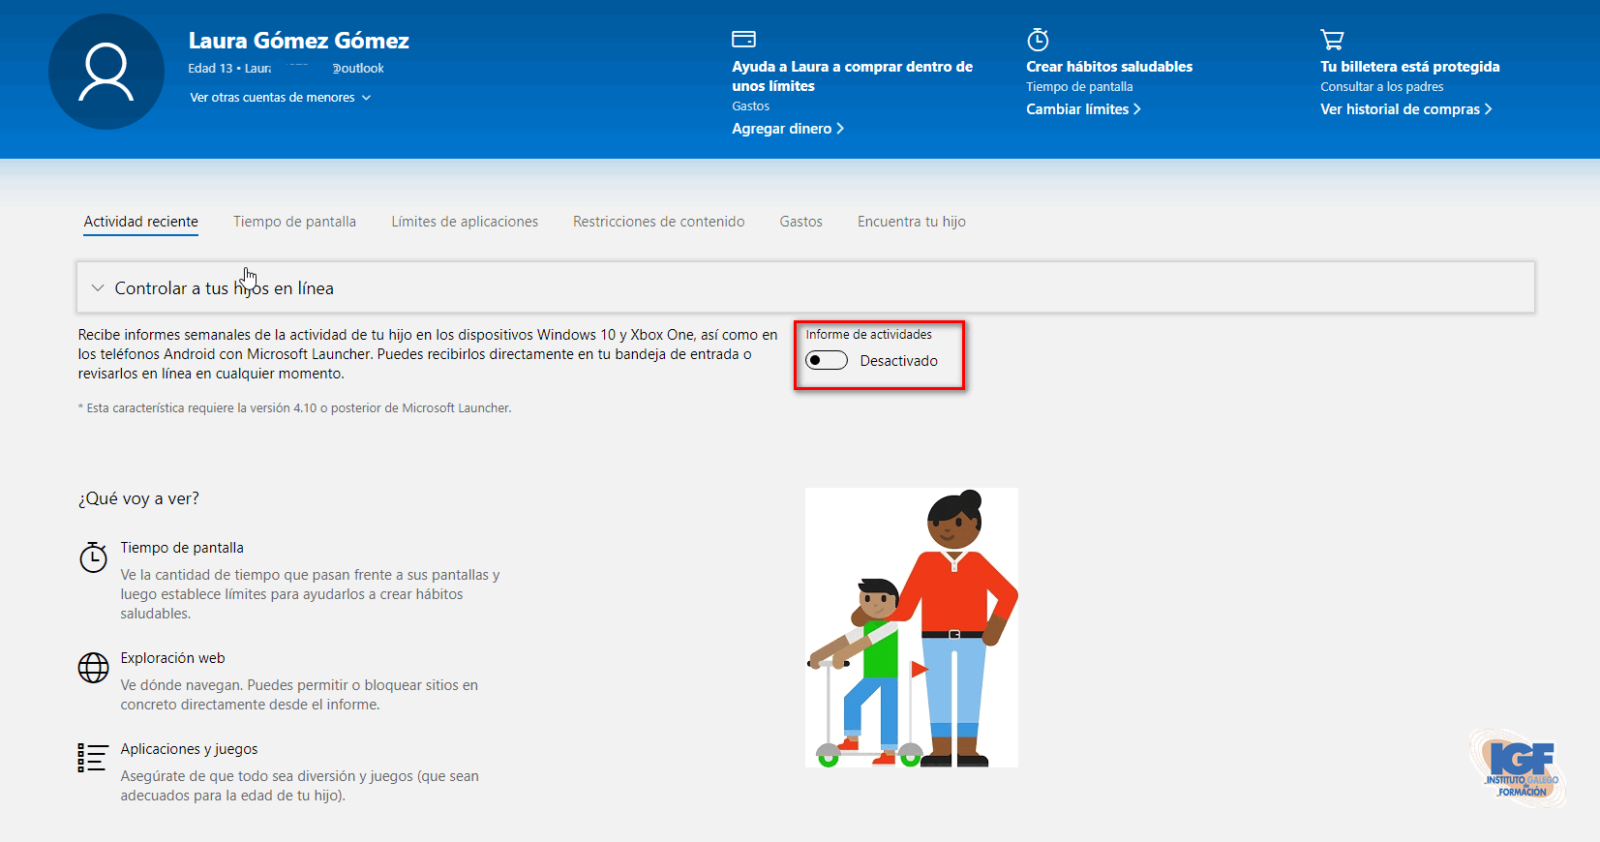
Task: Click the credit card spending icon
Action: [x=743, y=39]
